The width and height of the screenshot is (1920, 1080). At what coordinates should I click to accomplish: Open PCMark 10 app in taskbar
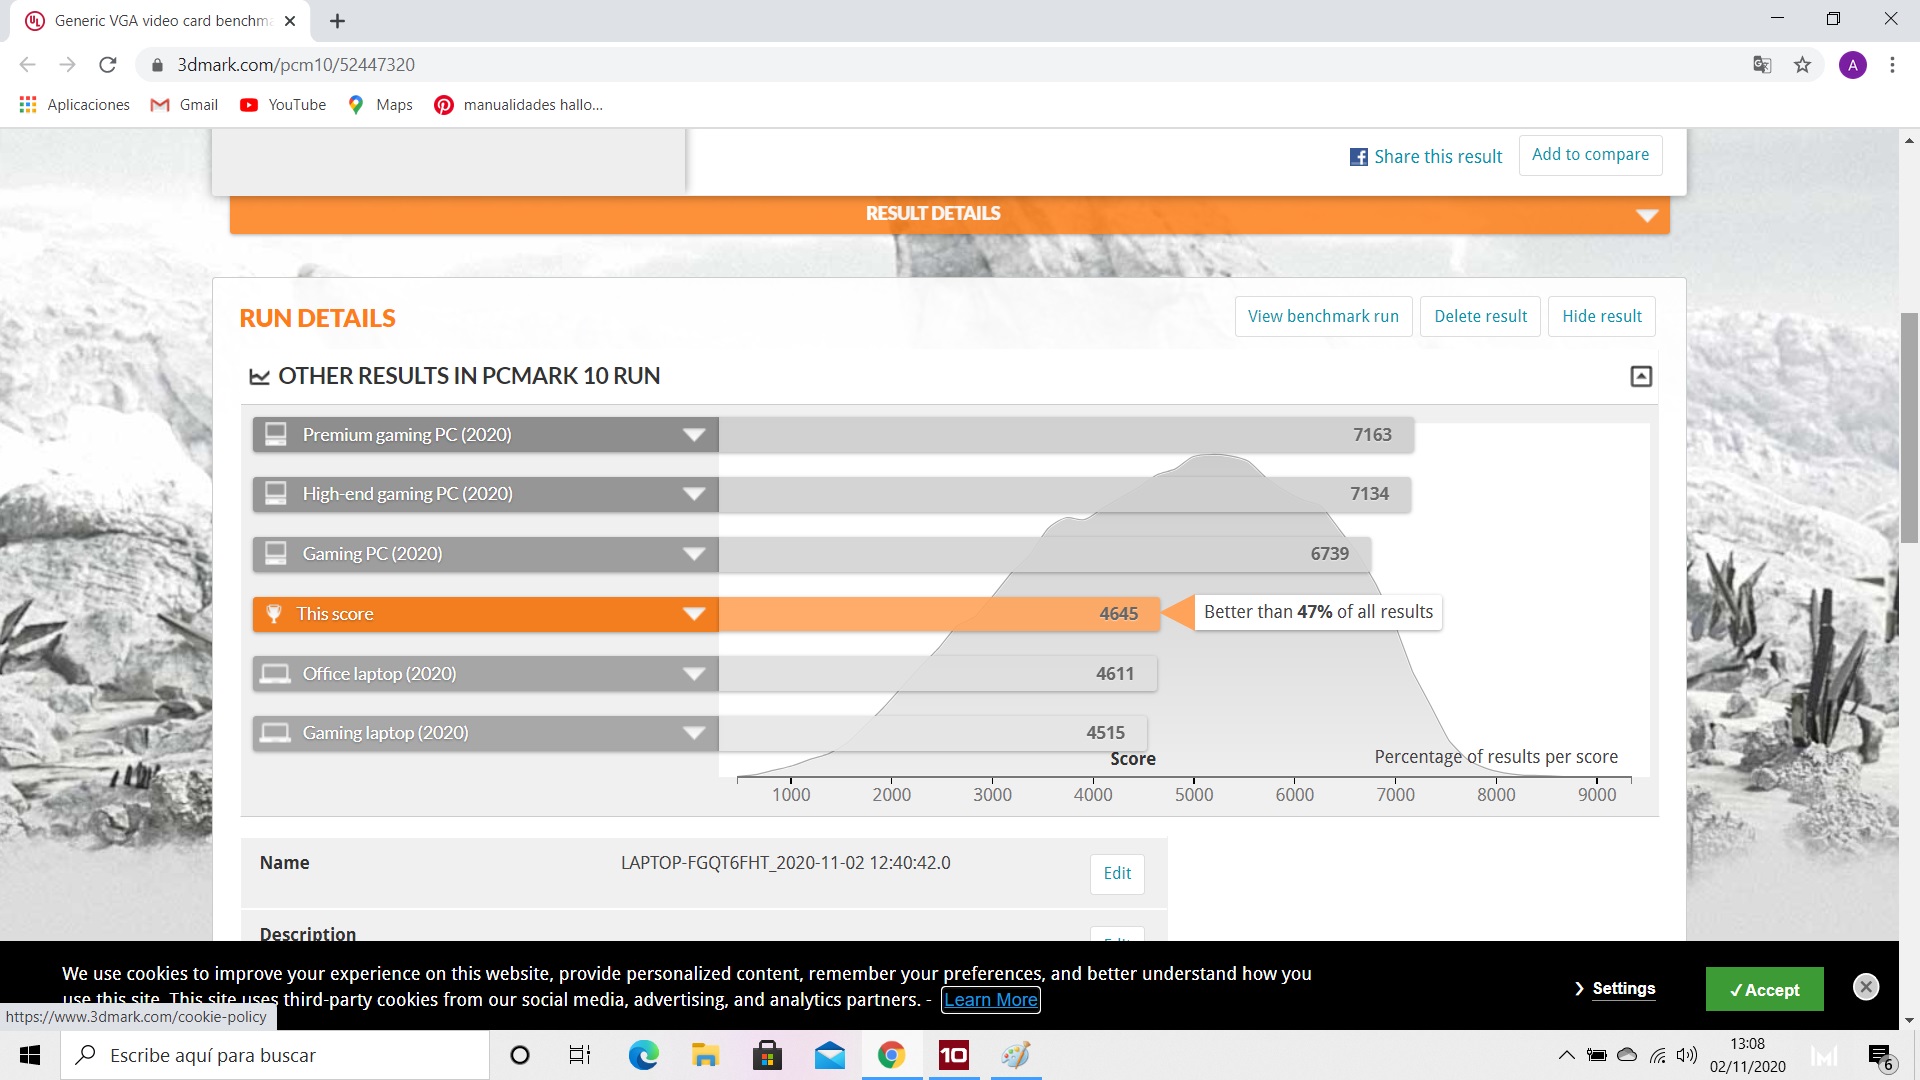click(x=953, y=1055)
